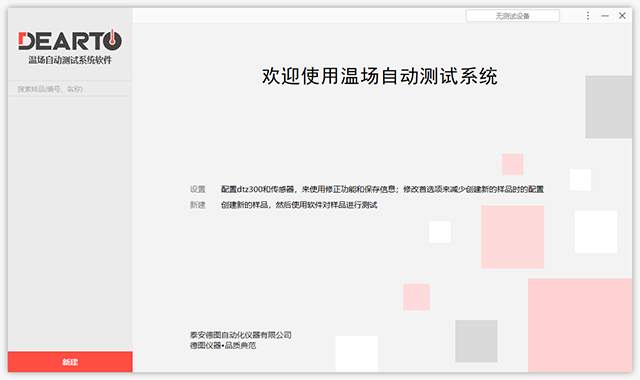Click the 新建 link on welcome page

point(198,205)
